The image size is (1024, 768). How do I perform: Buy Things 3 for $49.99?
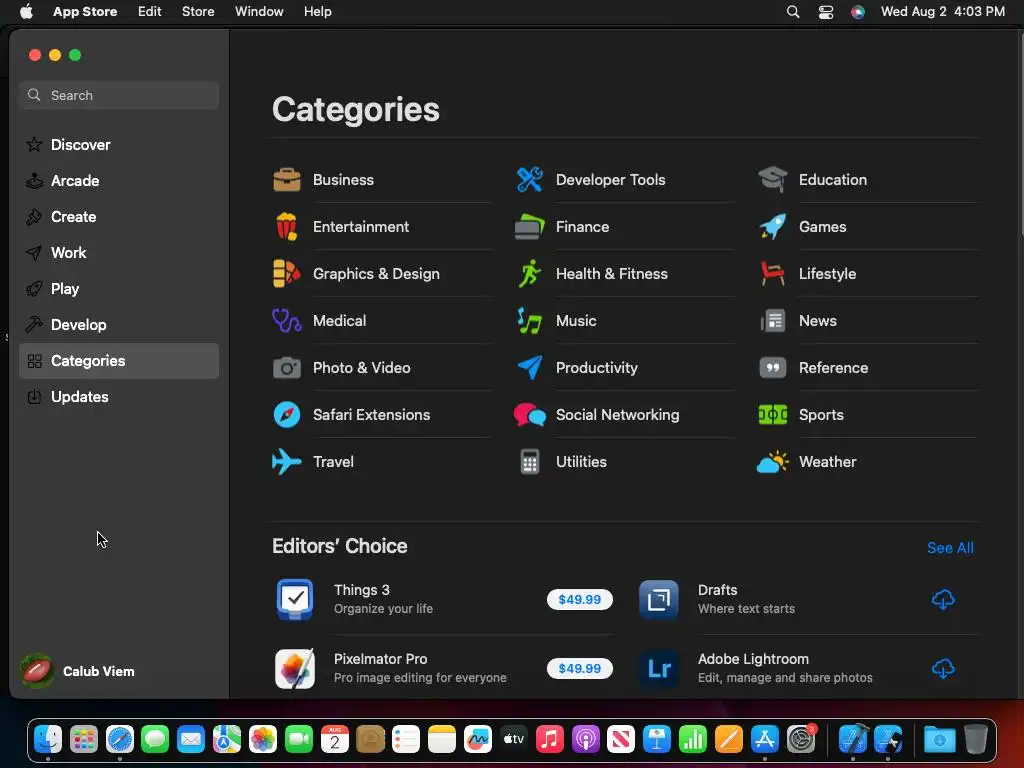click(580, 599)
